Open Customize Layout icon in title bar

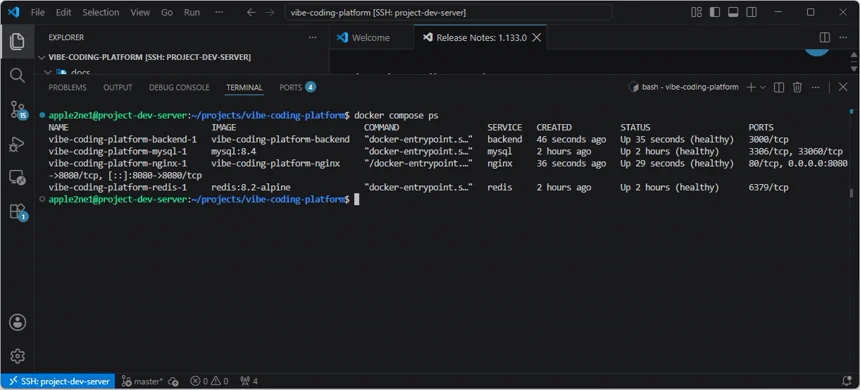697,12
